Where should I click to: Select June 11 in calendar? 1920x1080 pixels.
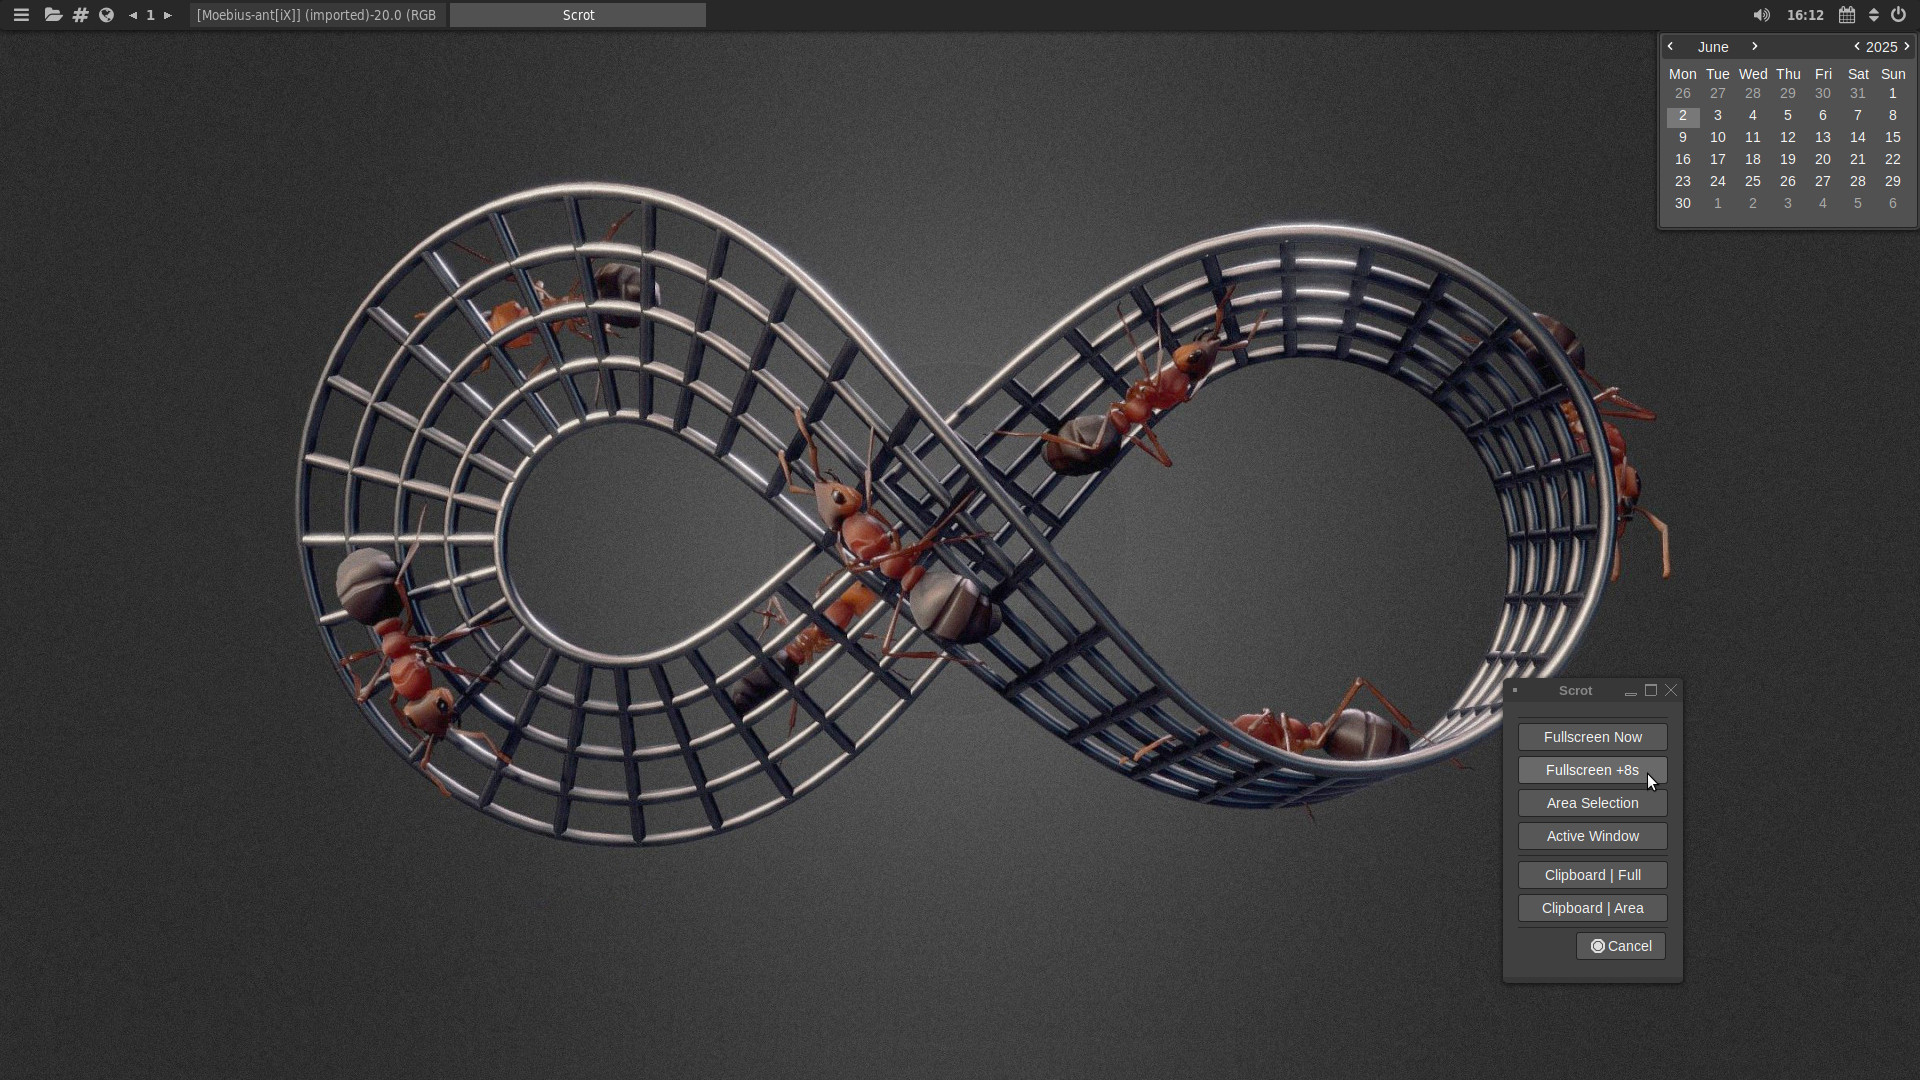1753,138
